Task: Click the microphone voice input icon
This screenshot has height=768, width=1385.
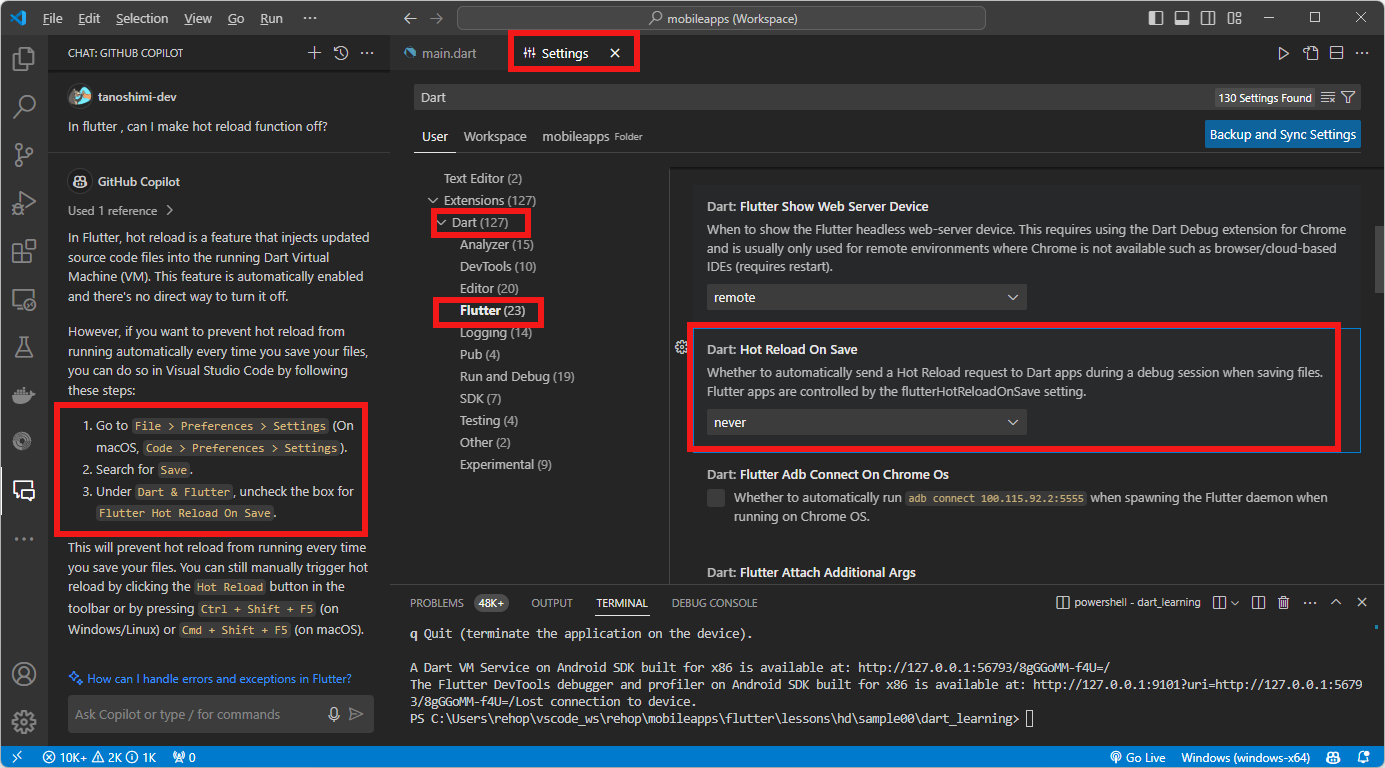Action: coord(334,714)
